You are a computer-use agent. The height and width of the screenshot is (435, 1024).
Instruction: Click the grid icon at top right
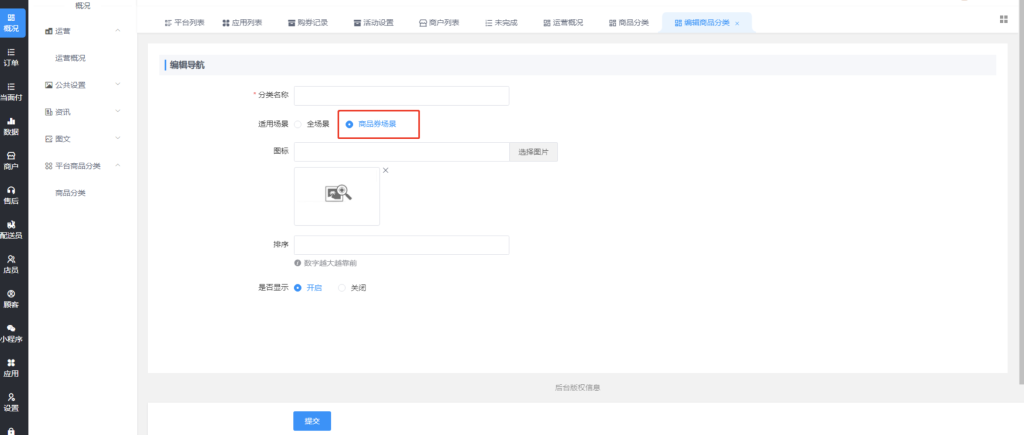pos(1003,20)
